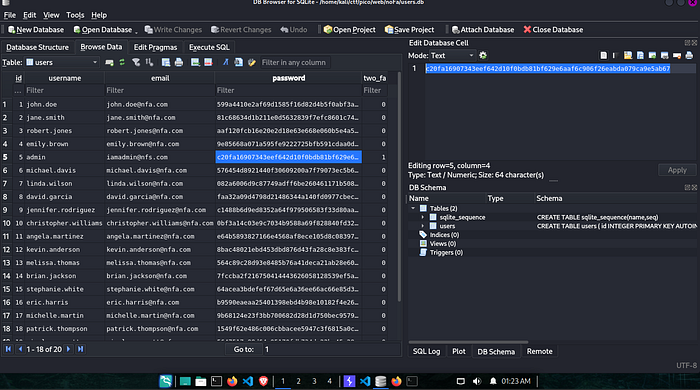The image size is (700, 390).
Task: Click the Apply button in Edit Cell
Action: 677,170
